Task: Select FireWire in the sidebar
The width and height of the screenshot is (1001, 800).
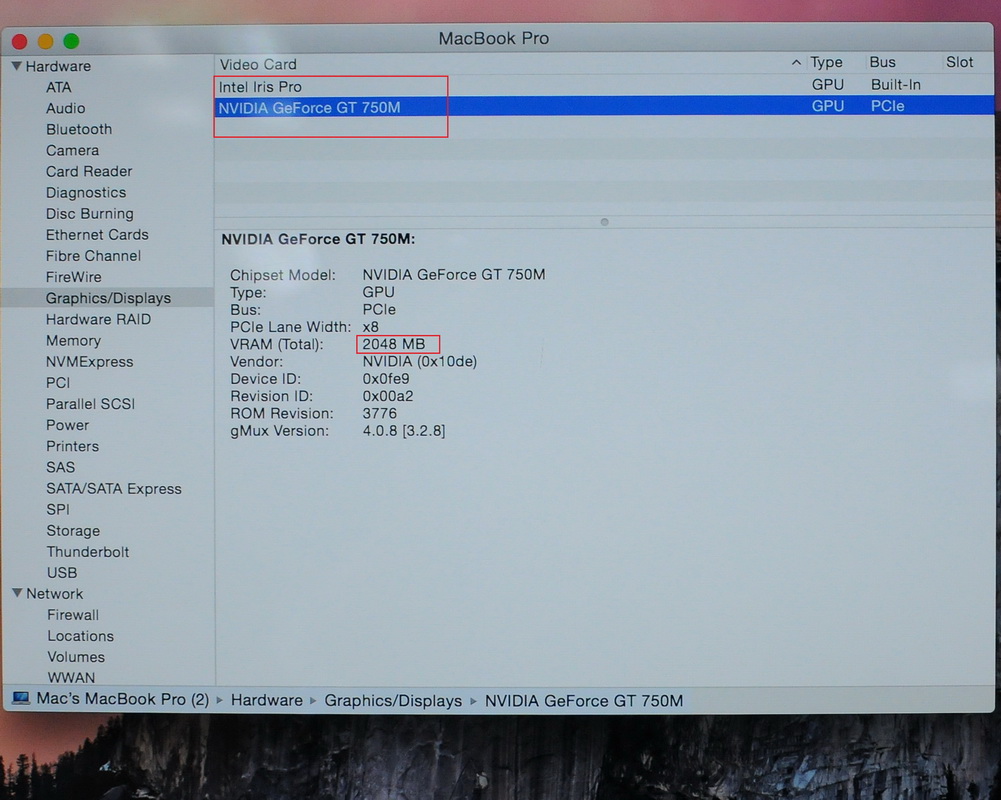Action: (x=74, y=277)
